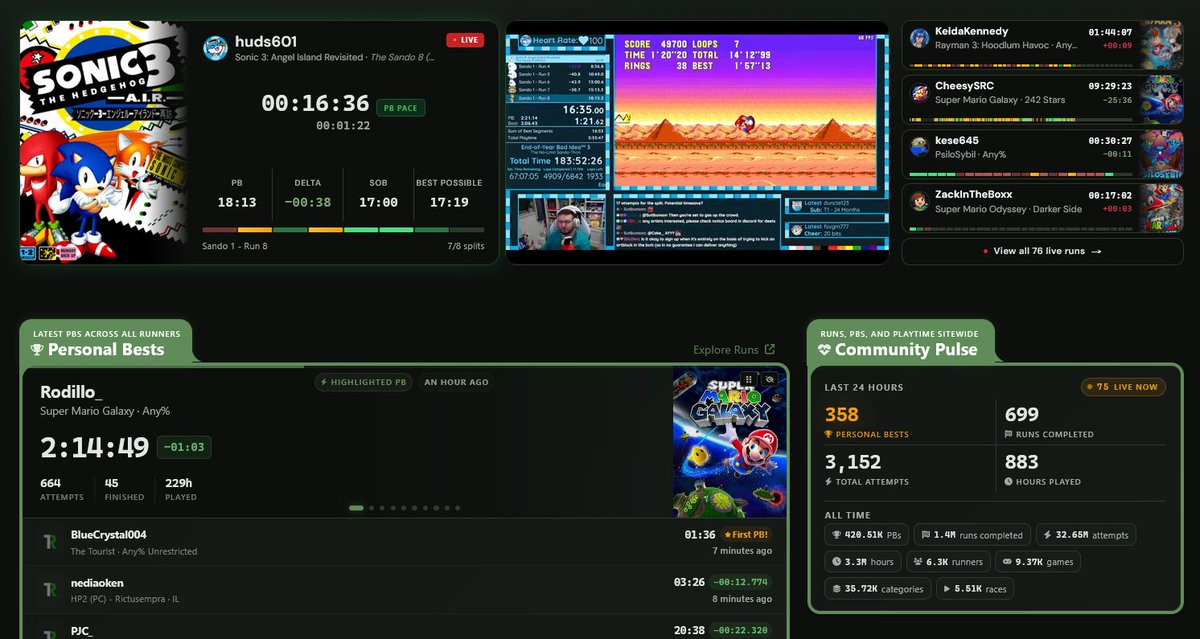Image resolution: width=1200 pixels, height=639 pixels.
Task: Click the grid view icon on the Galaxy cover
Action: [x=747, y=380]
